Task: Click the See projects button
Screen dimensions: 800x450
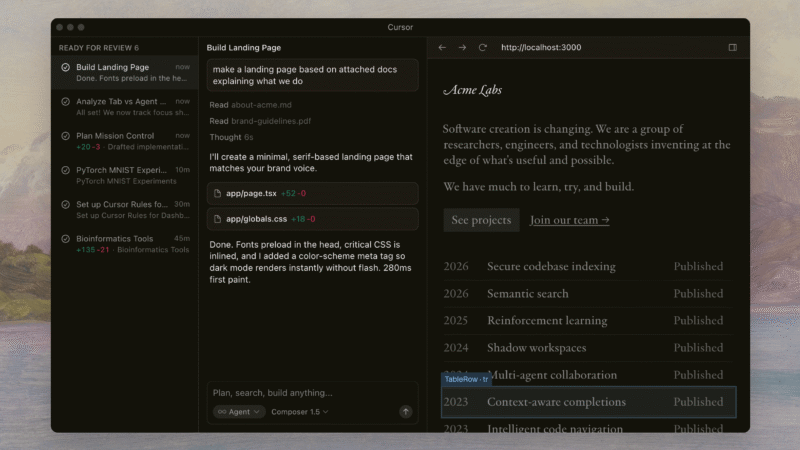Action: tap(481, 220)
